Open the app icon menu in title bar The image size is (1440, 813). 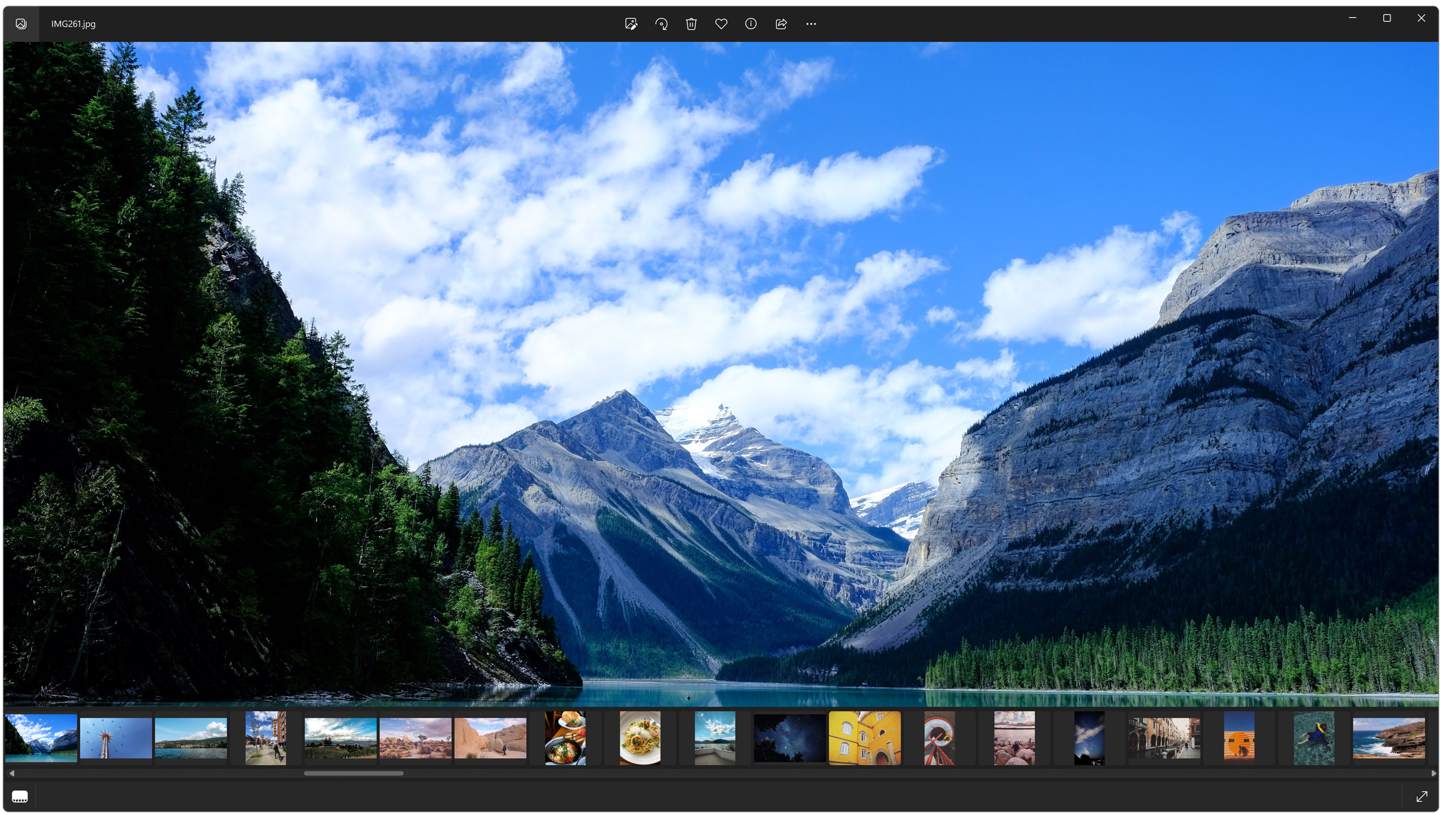pyautogui.click(x=20, y=23)
